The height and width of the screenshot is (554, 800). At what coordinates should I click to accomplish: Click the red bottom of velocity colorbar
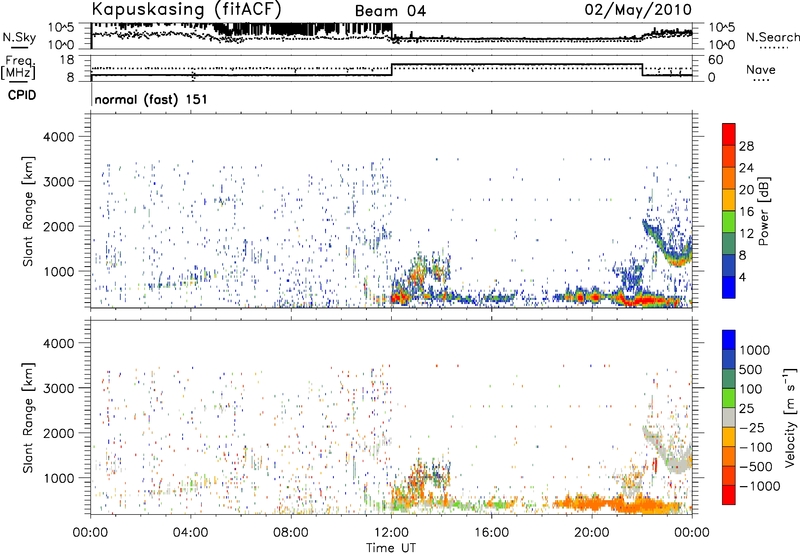729,495
